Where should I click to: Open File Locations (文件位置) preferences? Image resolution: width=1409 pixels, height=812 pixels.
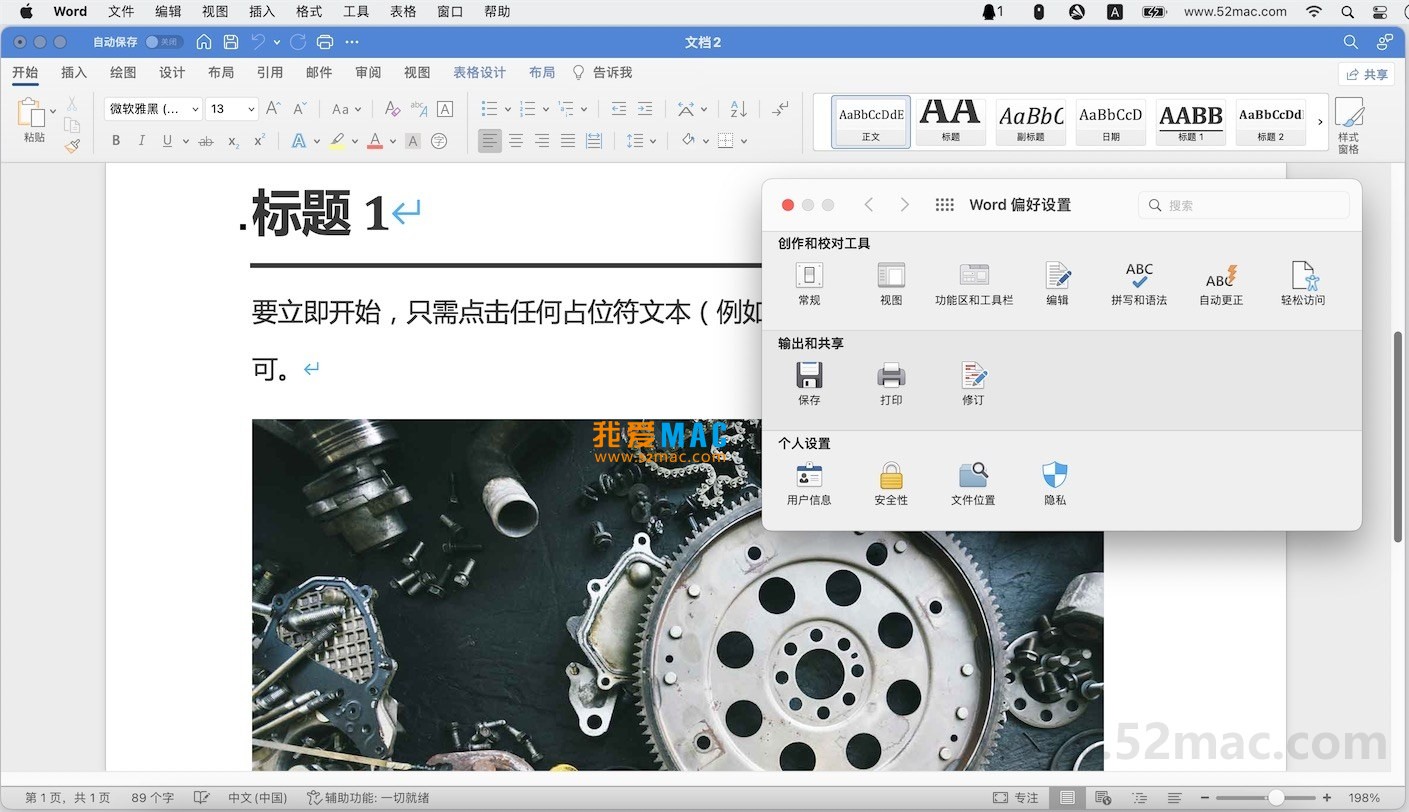pyautogui.click(x=973, y=484)
